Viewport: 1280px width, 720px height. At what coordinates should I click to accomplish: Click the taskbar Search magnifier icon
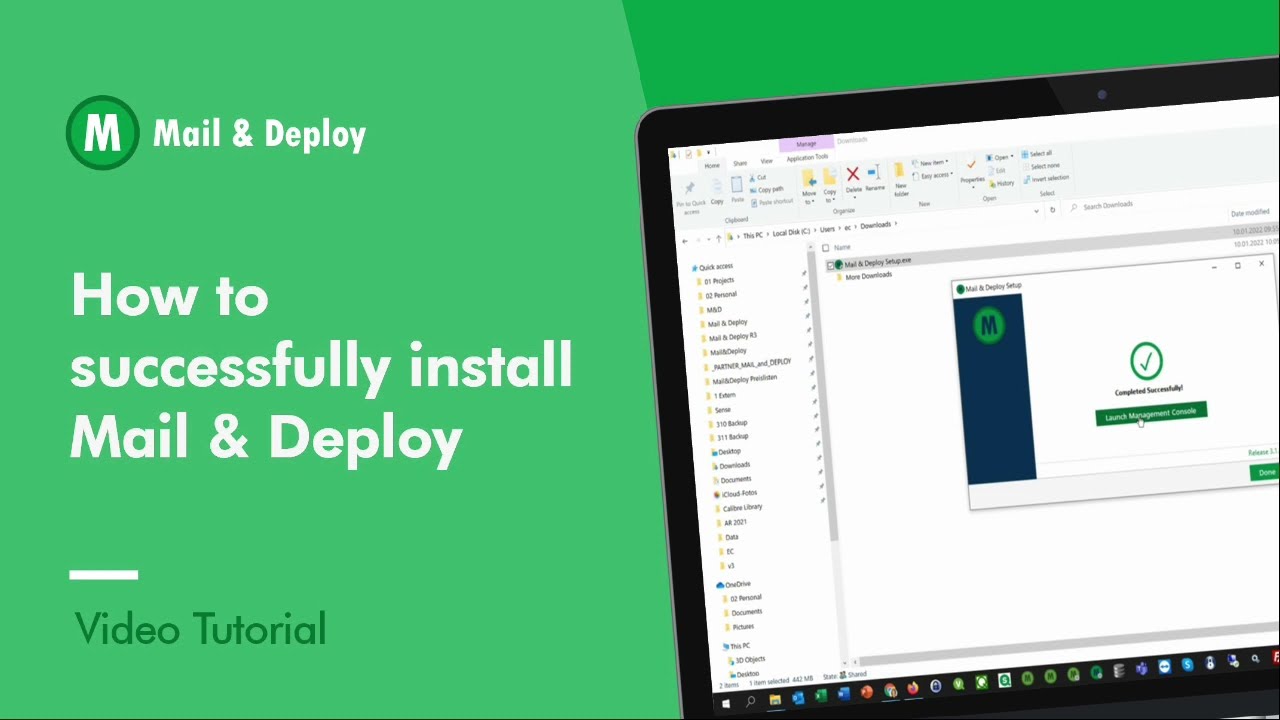[x=749, y=702]
